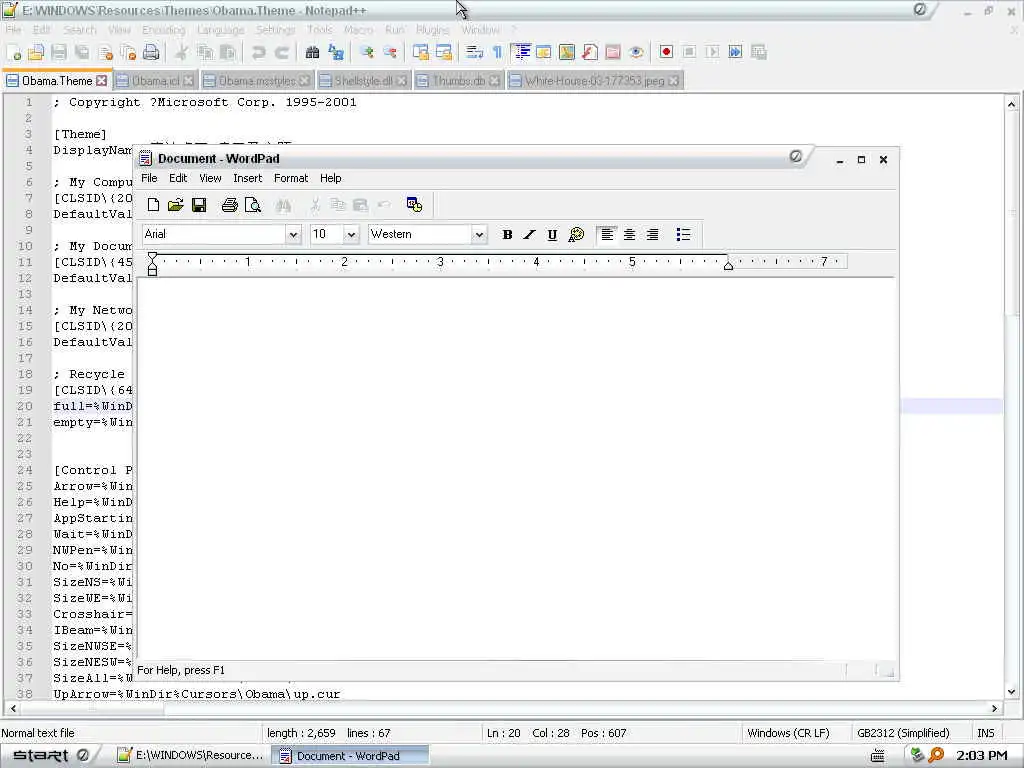The width and height of the screenshot is (1024, 768).
Task: Click the Find binoculars icon in Notepad++
Action: point(312,52)
